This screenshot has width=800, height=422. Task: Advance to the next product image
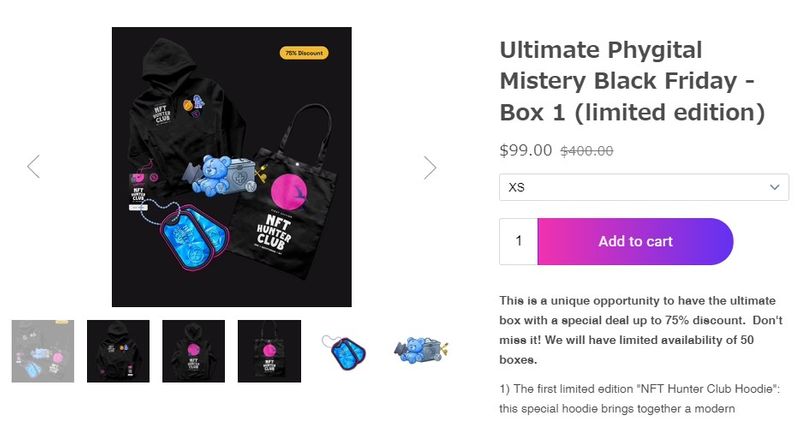[430, 167]
